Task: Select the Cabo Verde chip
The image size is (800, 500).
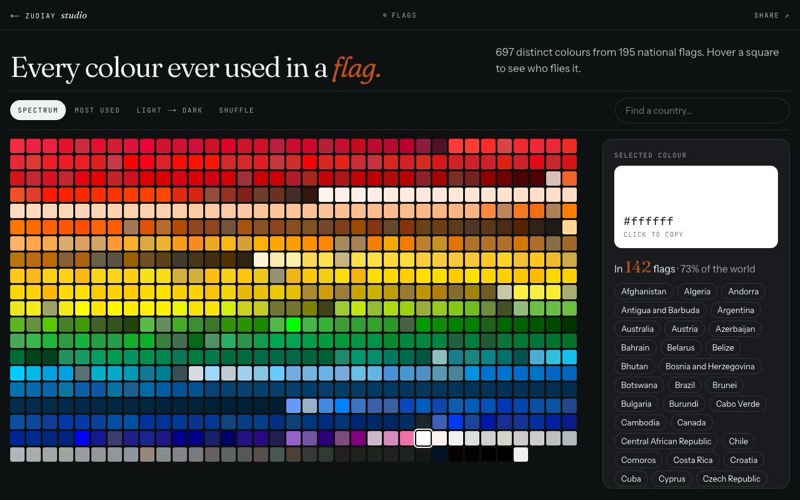Action: point(738,404)
